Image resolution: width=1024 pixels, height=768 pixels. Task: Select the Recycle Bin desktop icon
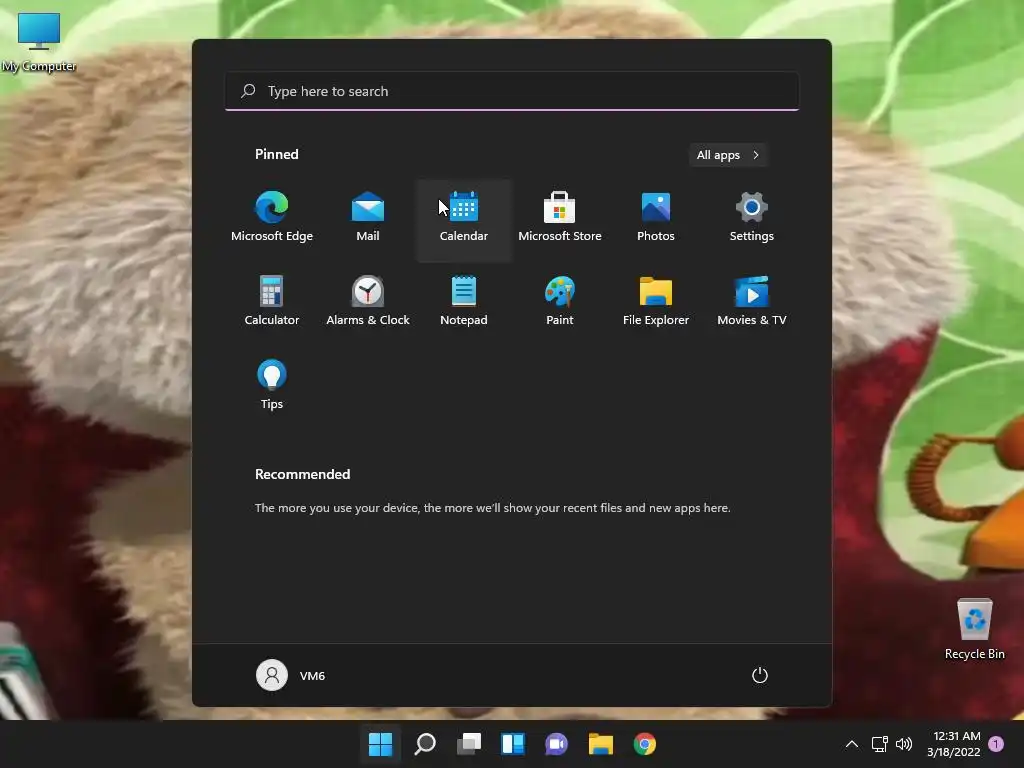(974, 629)
